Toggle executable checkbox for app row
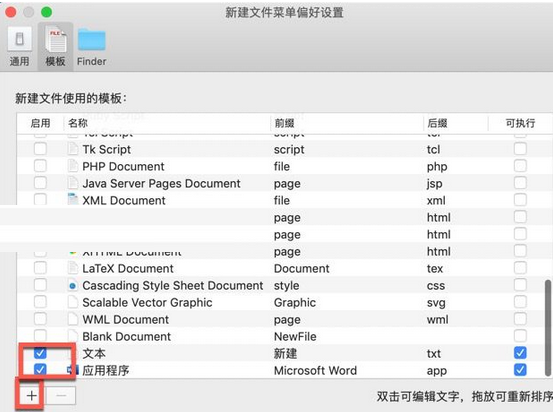The height and width of the screenshot is (412, 553). (x=520, y=369)
